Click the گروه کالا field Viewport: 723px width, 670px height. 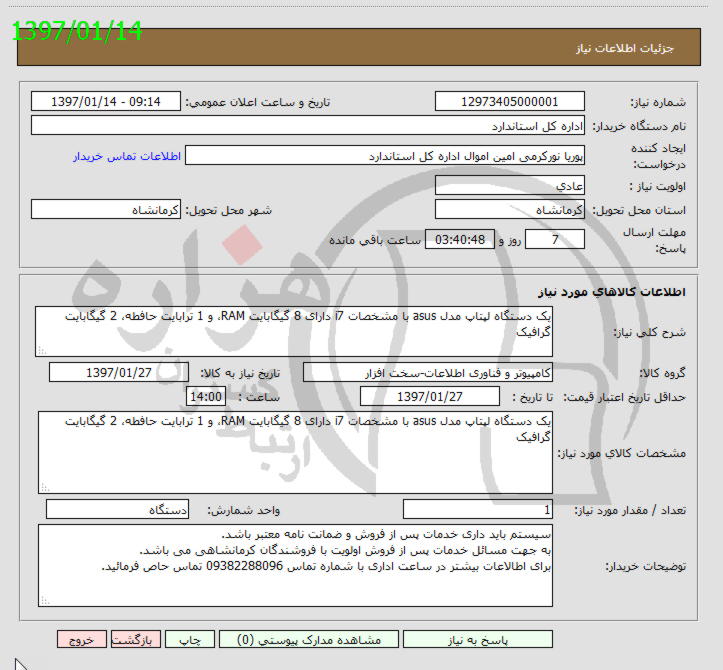click(427, 373)
